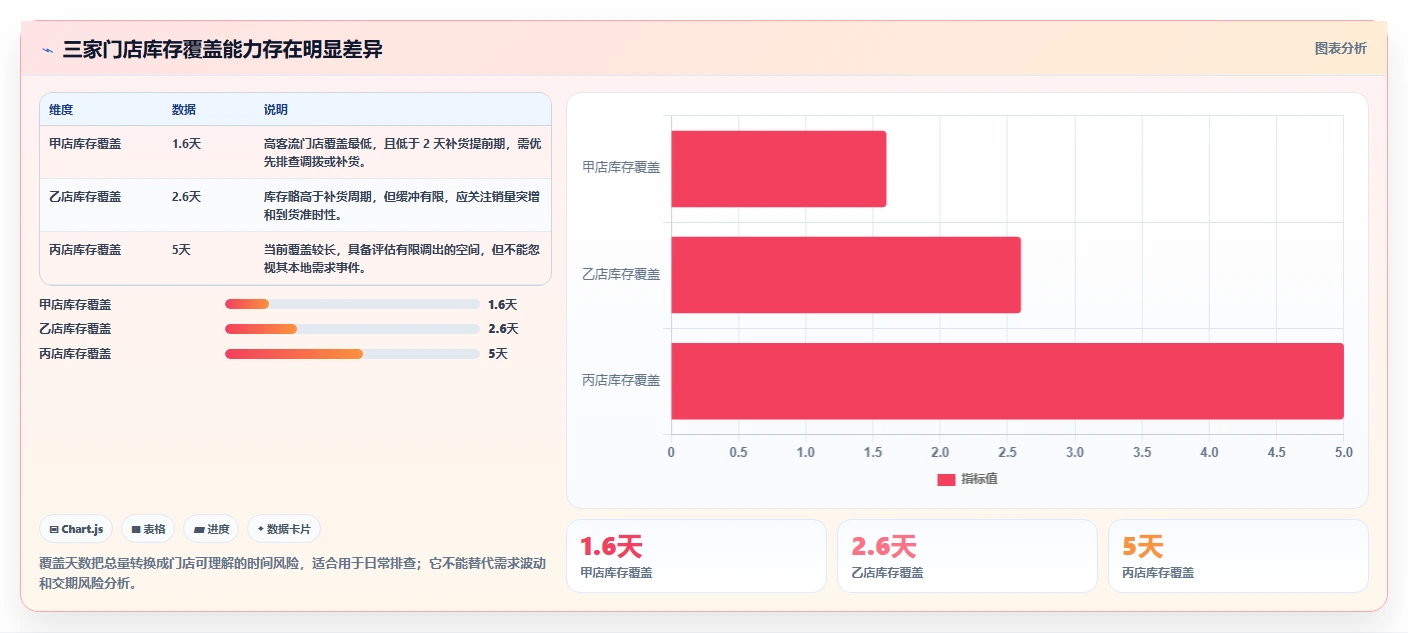This screenshot has height=633, width=1408.
Task: Click the 2.6天 table cell
Action: pos(186,196)
